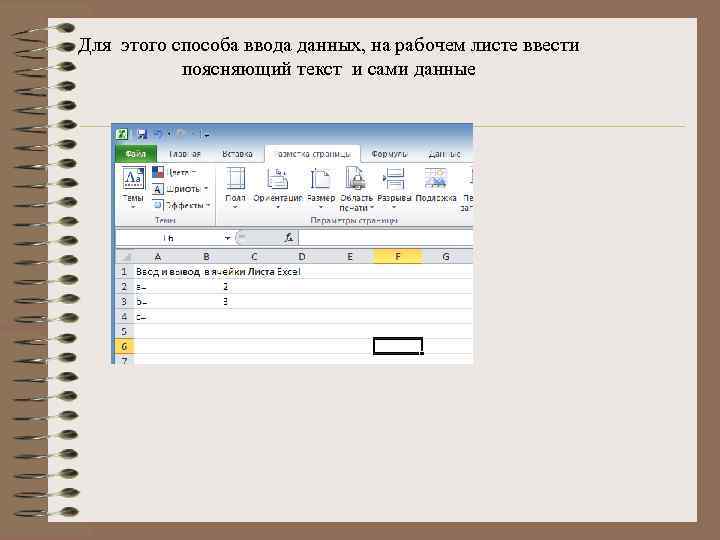The height and width of the screenshot is (540, 720).
Task: Open the Ориентация orientation menu
Action: pyautogui.click(x=278, y=188)
